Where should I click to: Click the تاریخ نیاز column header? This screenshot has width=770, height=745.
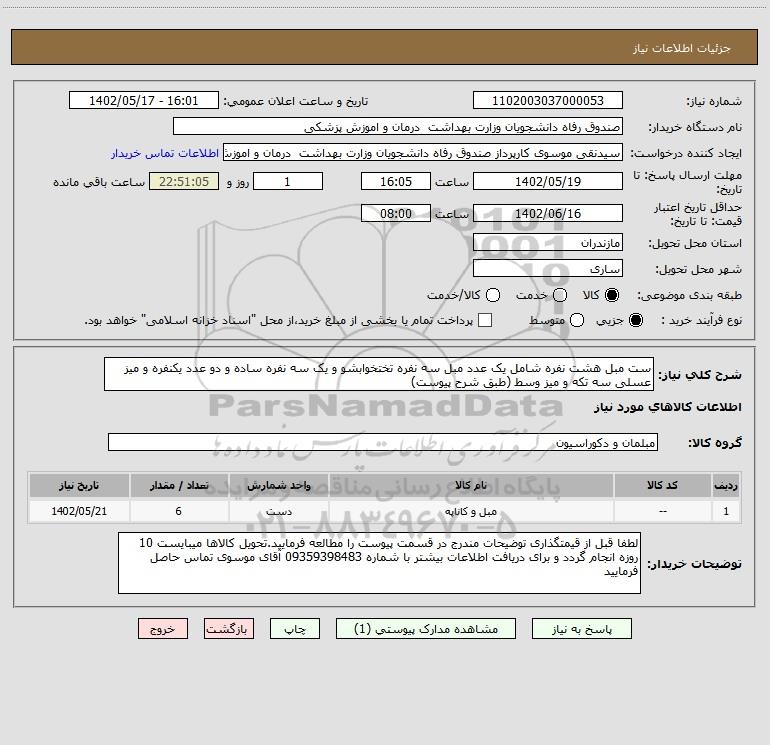pyautogui.click(x=79, y=485)
